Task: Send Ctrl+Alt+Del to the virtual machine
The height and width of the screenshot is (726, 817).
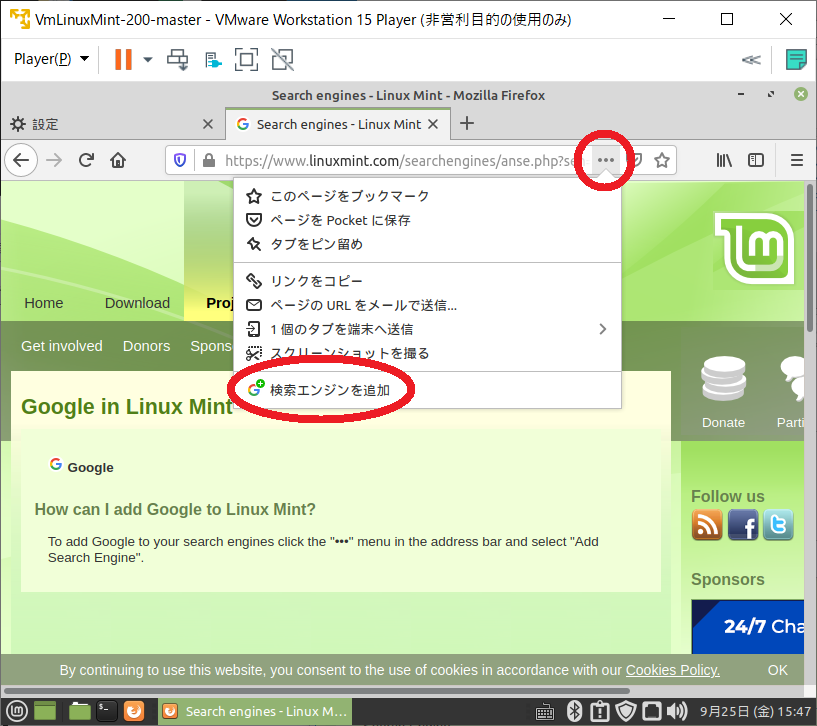Action: (x=177, y=59)
